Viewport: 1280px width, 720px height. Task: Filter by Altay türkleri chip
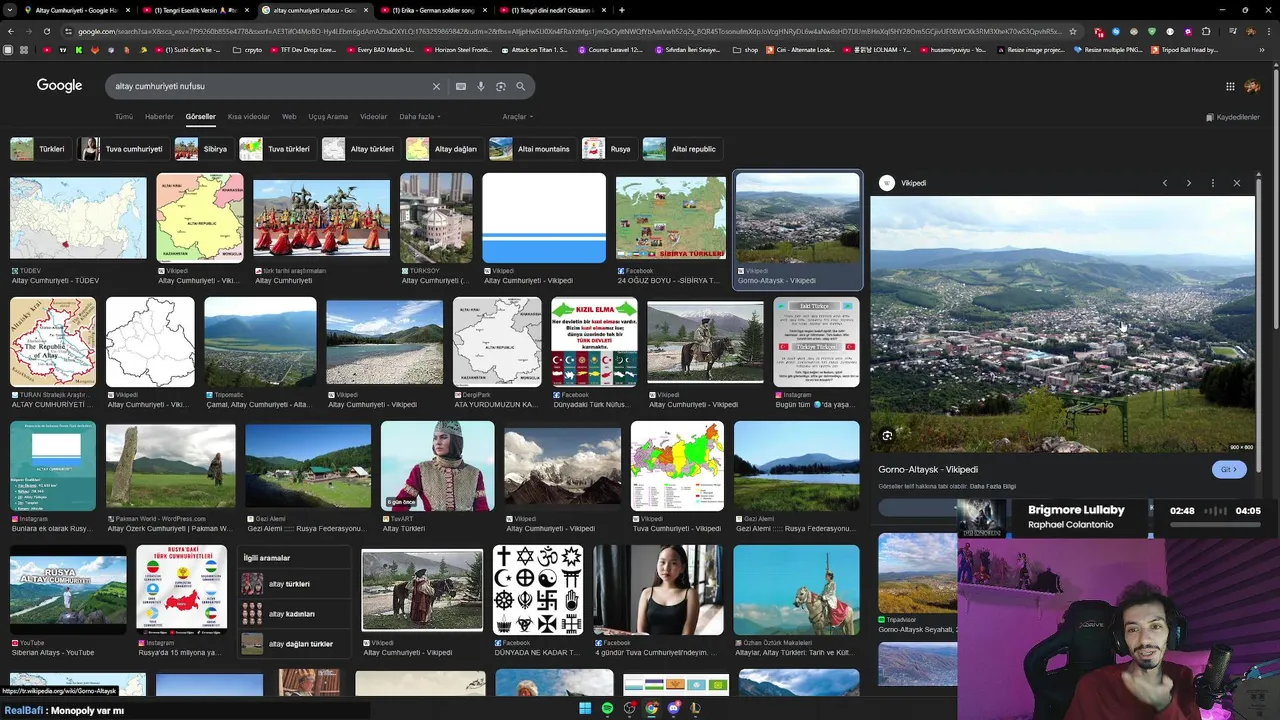click(359, 149)
